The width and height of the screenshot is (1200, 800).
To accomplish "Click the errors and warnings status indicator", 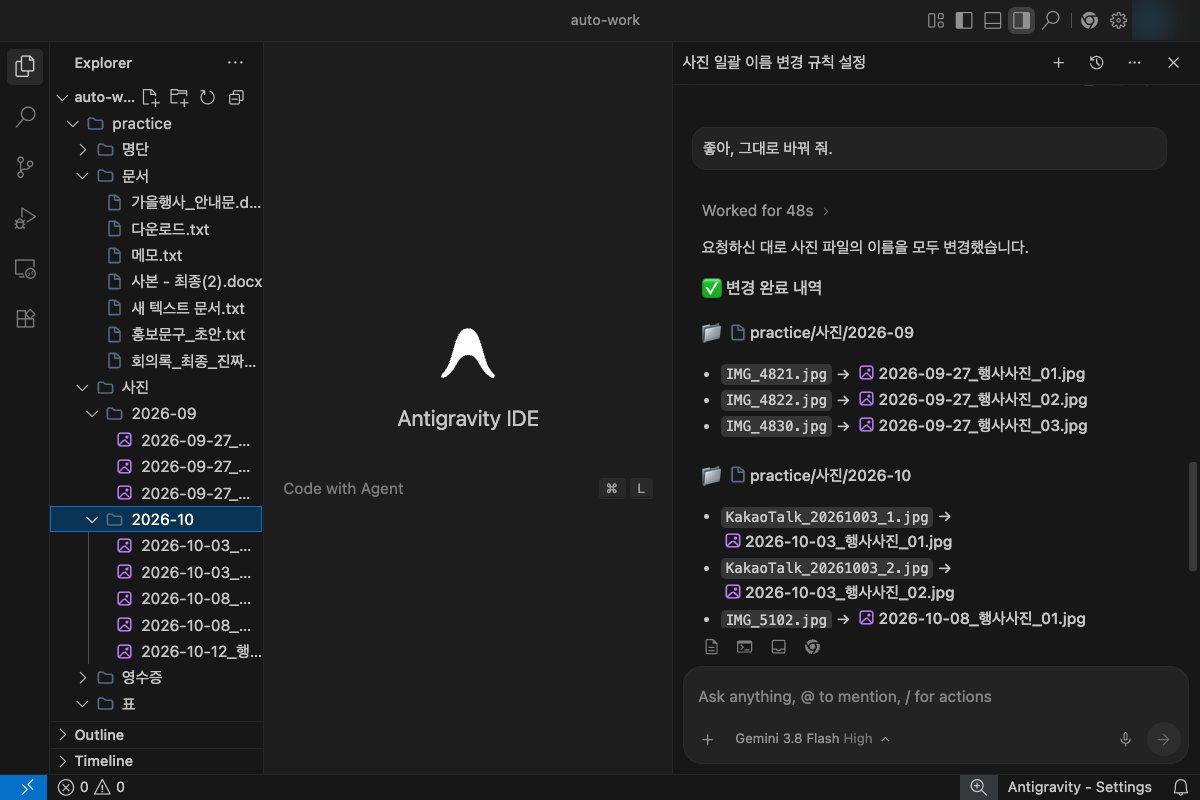I will point(91,787).
